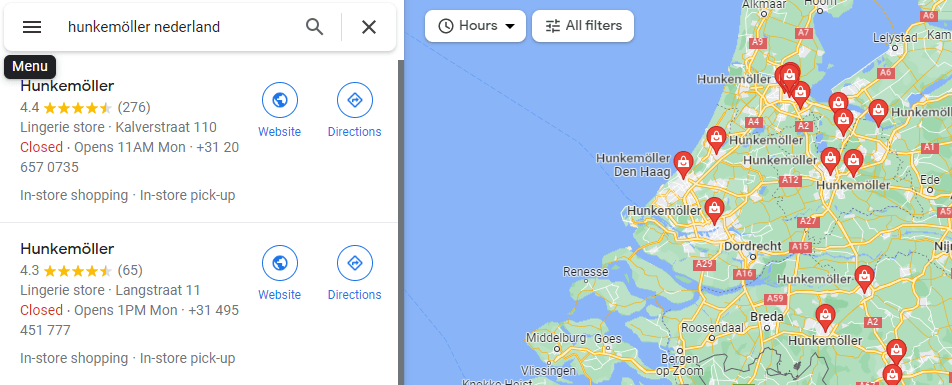This screenshot has width=952, height=385.
Task: Select the Hunkemöller pin north of Dordrecht
Action: click(715, 210)
